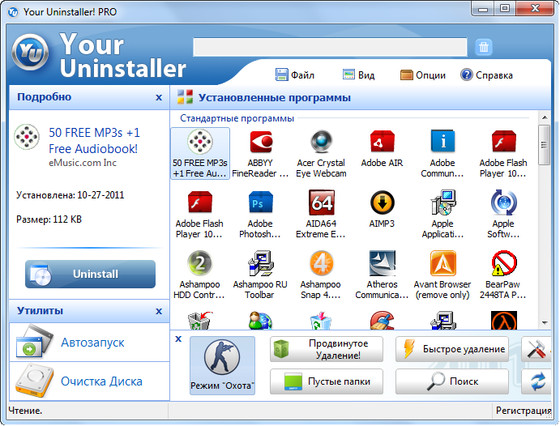Screen dimensions: 560x426
Task: Select the Half-Life lambda program icon
Action: [x=504, y=320]
